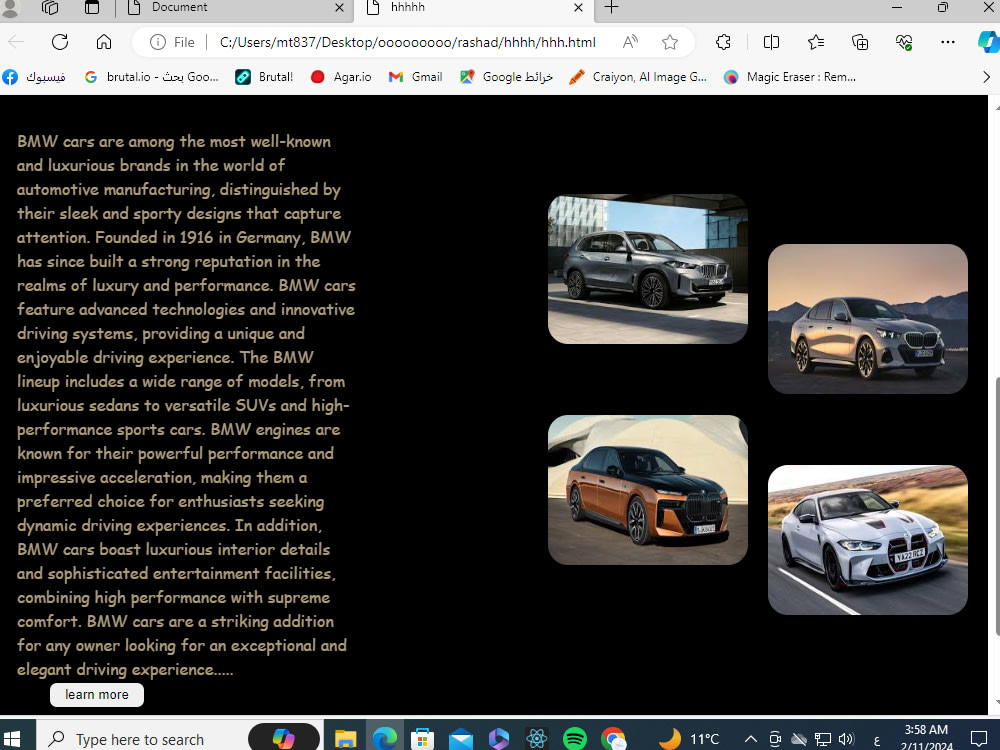This screenshot has height=750, width=1000.
Task: Click the address bar URL field
Action: click(x=408, y=42)
